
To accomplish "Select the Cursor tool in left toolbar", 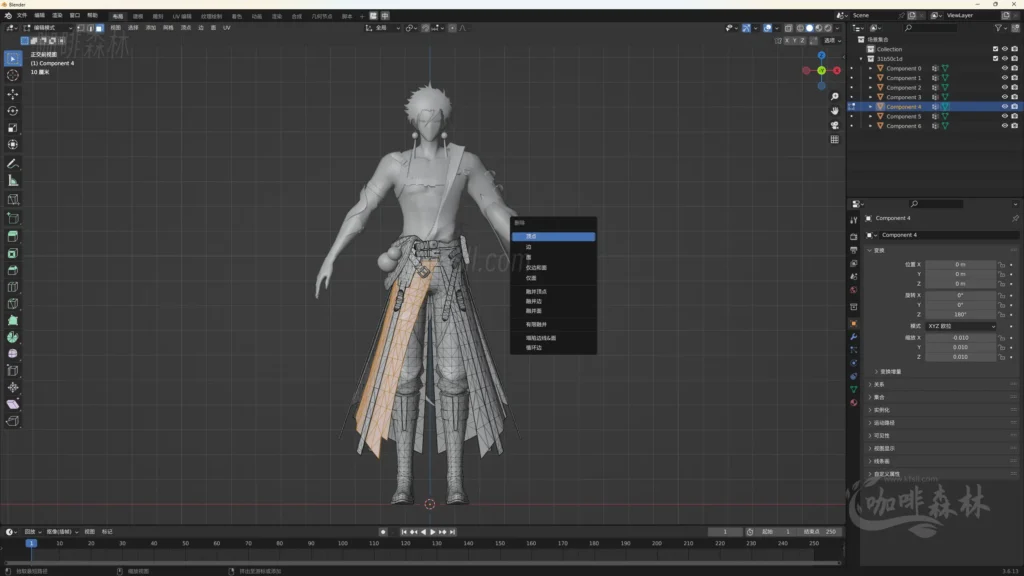I will pyautogui.click(x=13, y=75).
